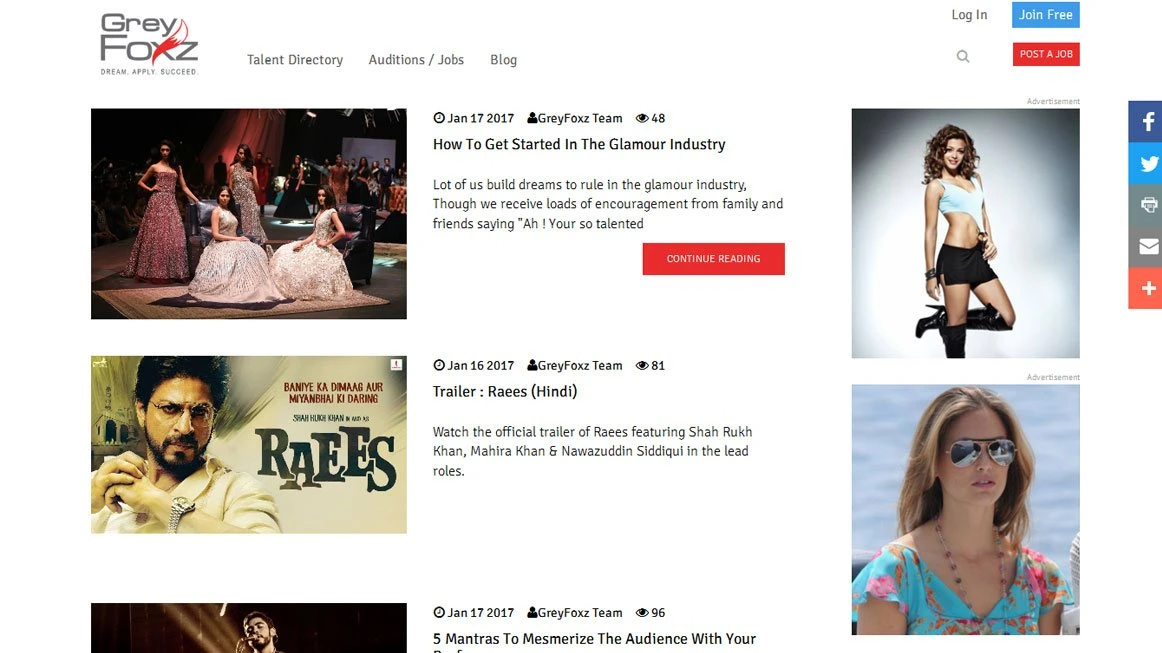This screenshot has height=653, width=1162.
Task: Open the Talent Directory menu
Action: click(x=295, y=60)
